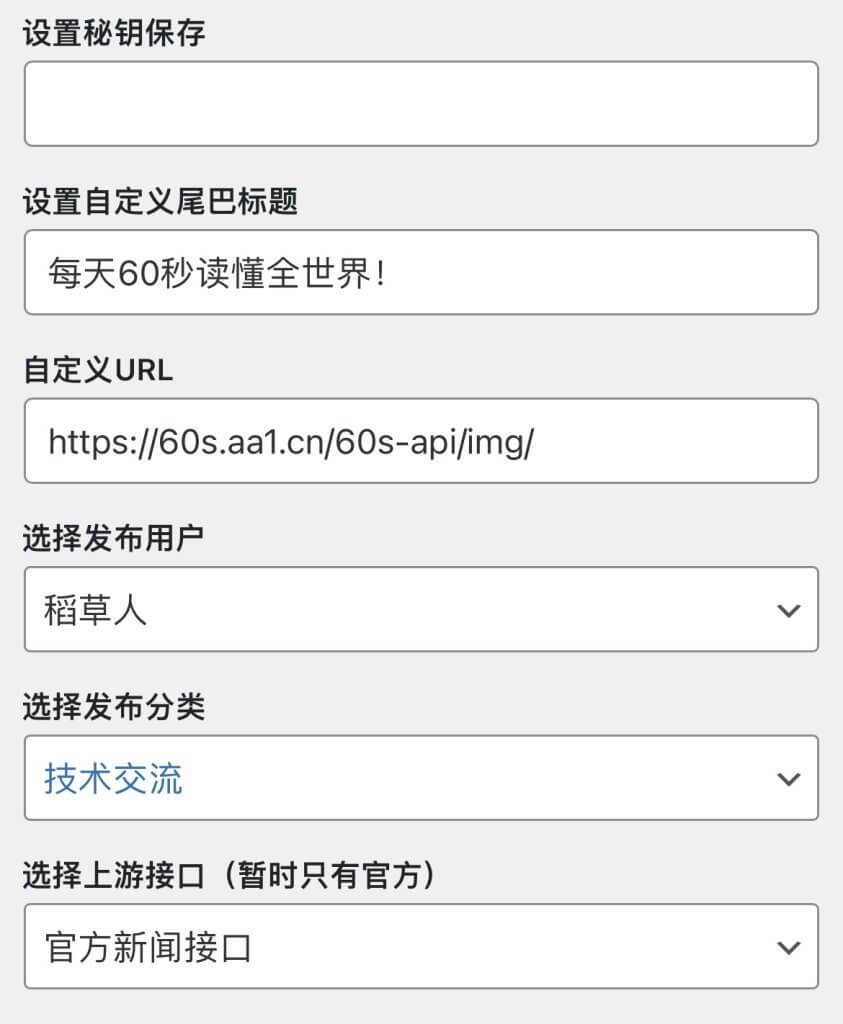The width and height of the screenshot is (843, 1024).
Task: Place cursor in text 每天60秒读懂全世界！
Action: click(217, 272)
